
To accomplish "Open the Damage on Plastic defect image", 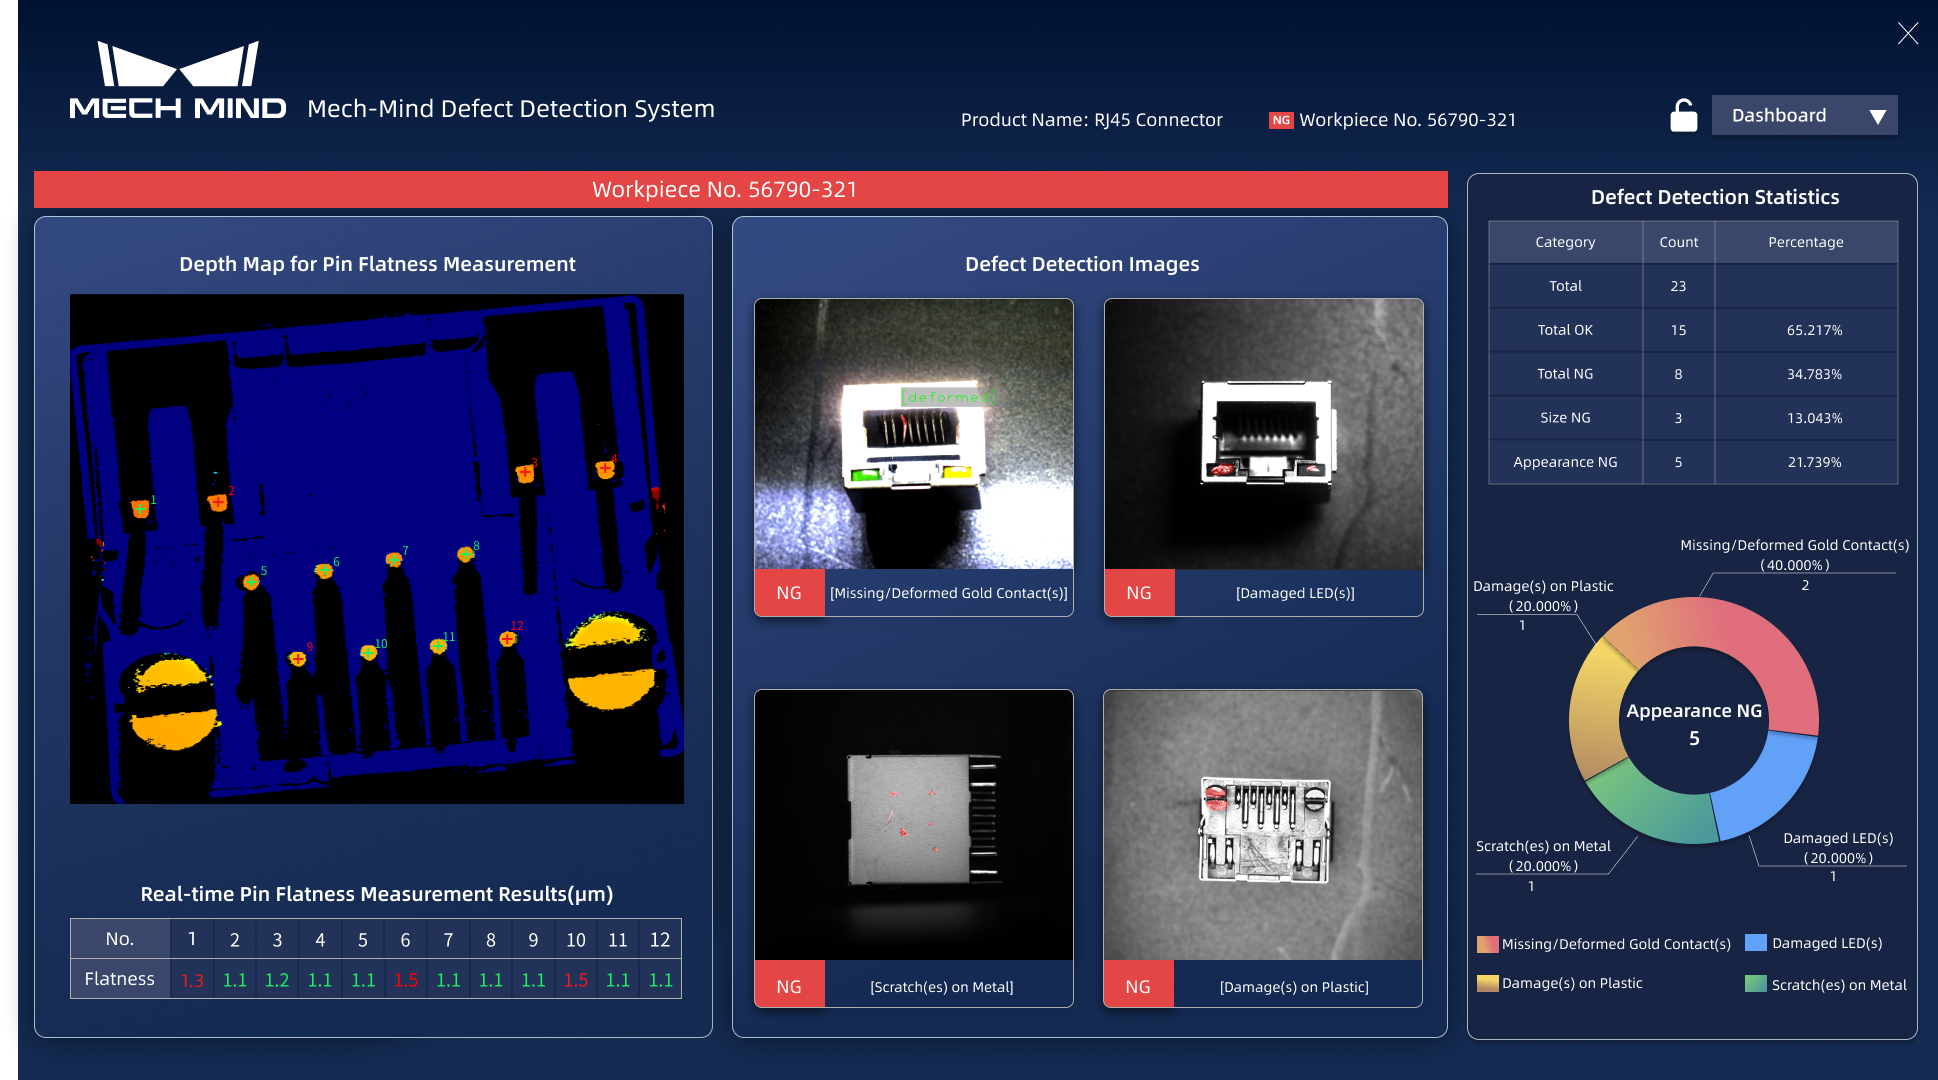I will (x=1262, y=824).
